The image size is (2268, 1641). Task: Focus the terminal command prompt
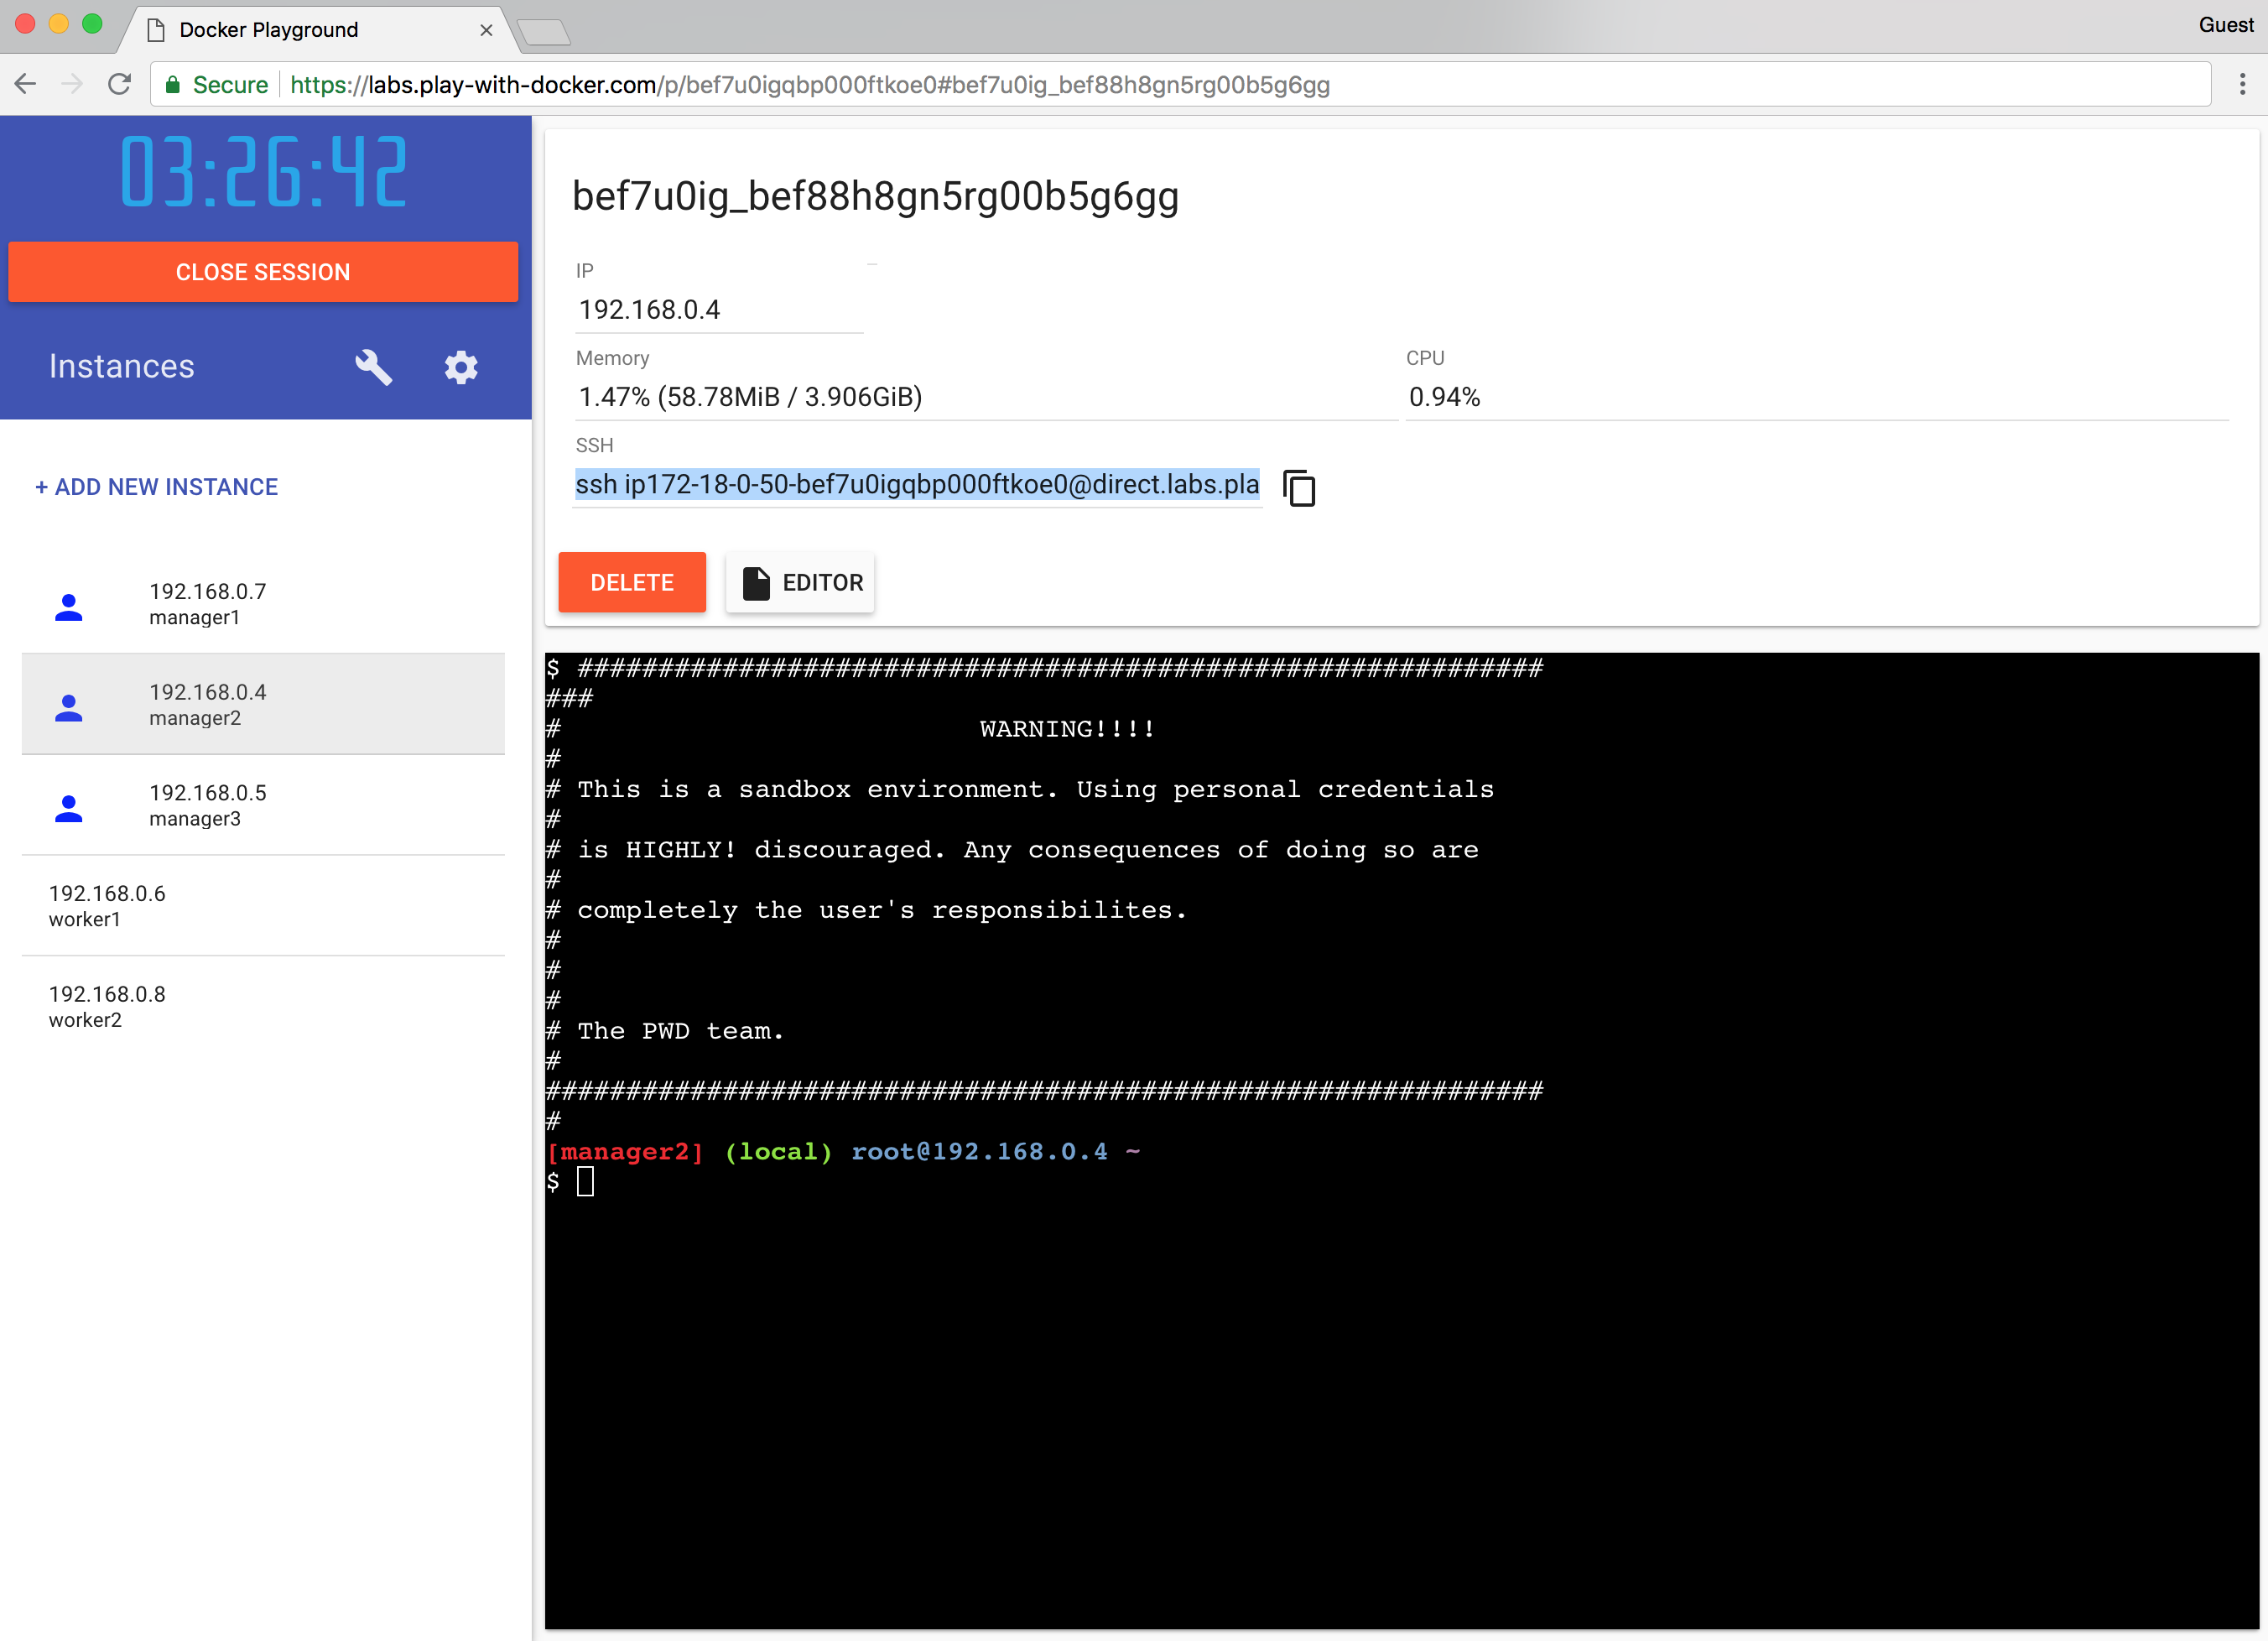(x=586, y=1181)
